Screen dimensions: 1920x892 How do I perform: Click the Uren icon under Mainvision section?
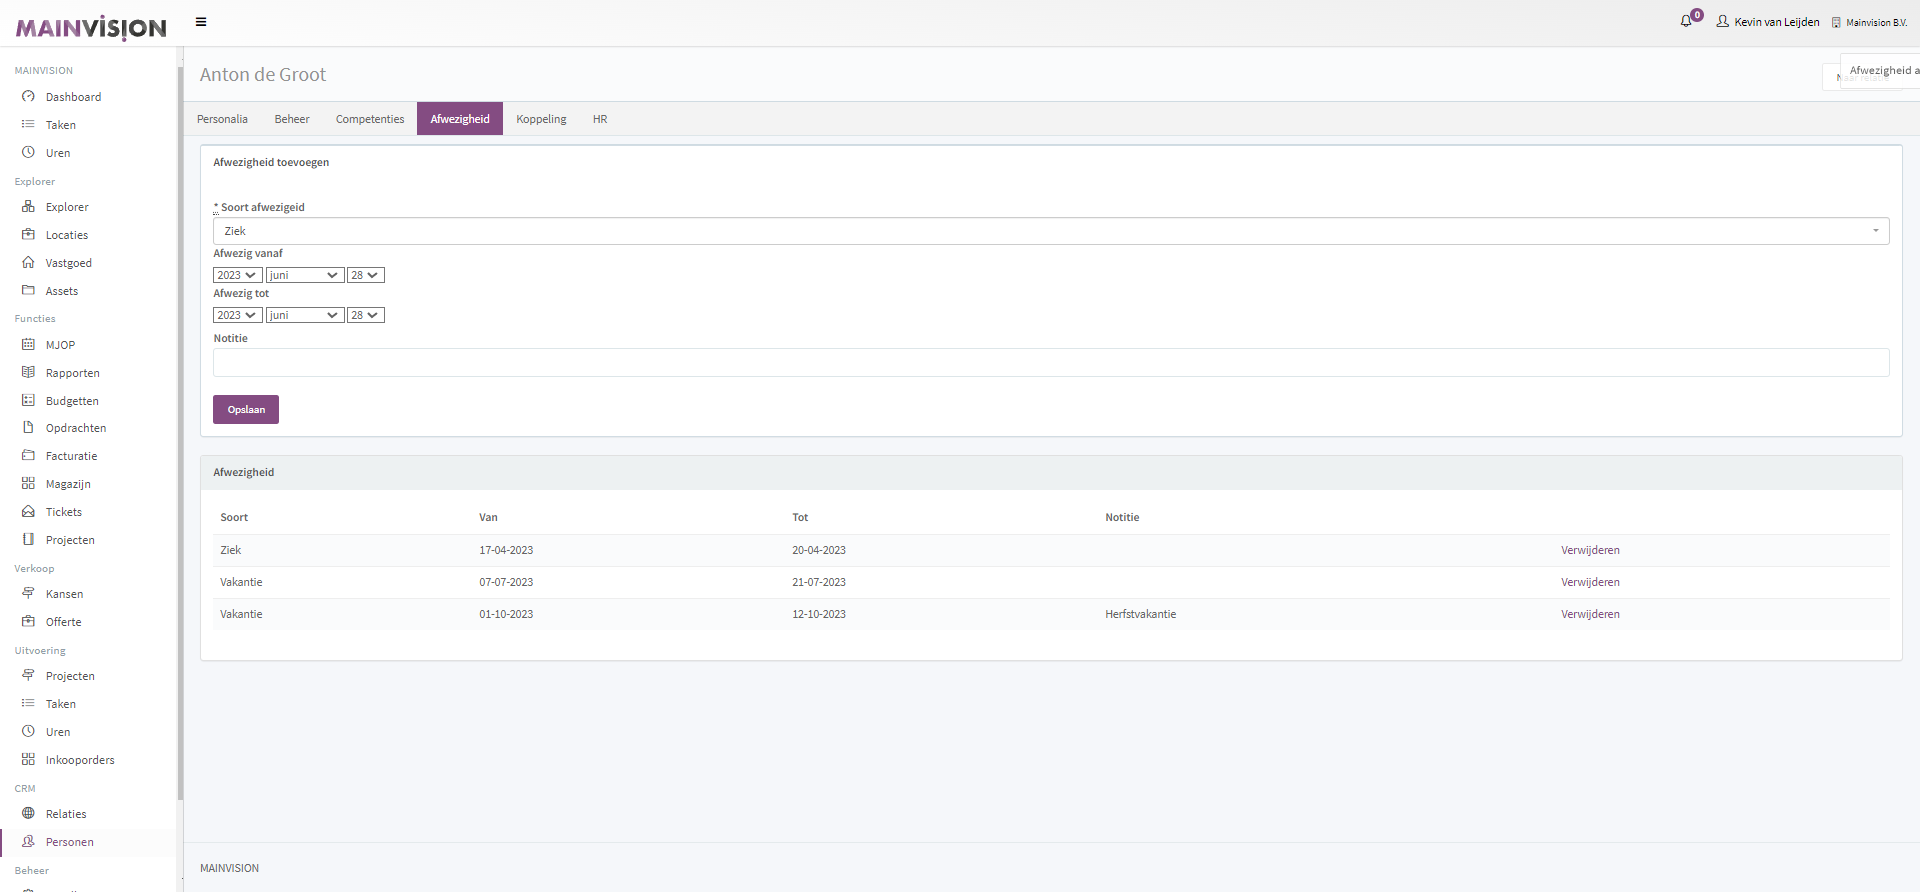point(28,153)
